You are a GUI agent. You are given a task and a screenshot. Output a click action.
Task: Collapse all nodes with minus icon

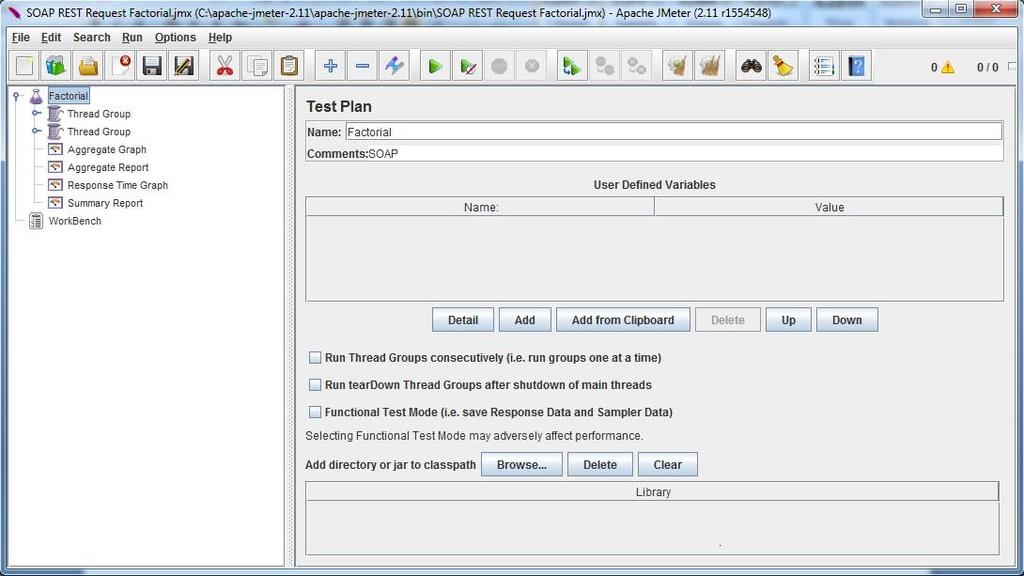(362, 66)
